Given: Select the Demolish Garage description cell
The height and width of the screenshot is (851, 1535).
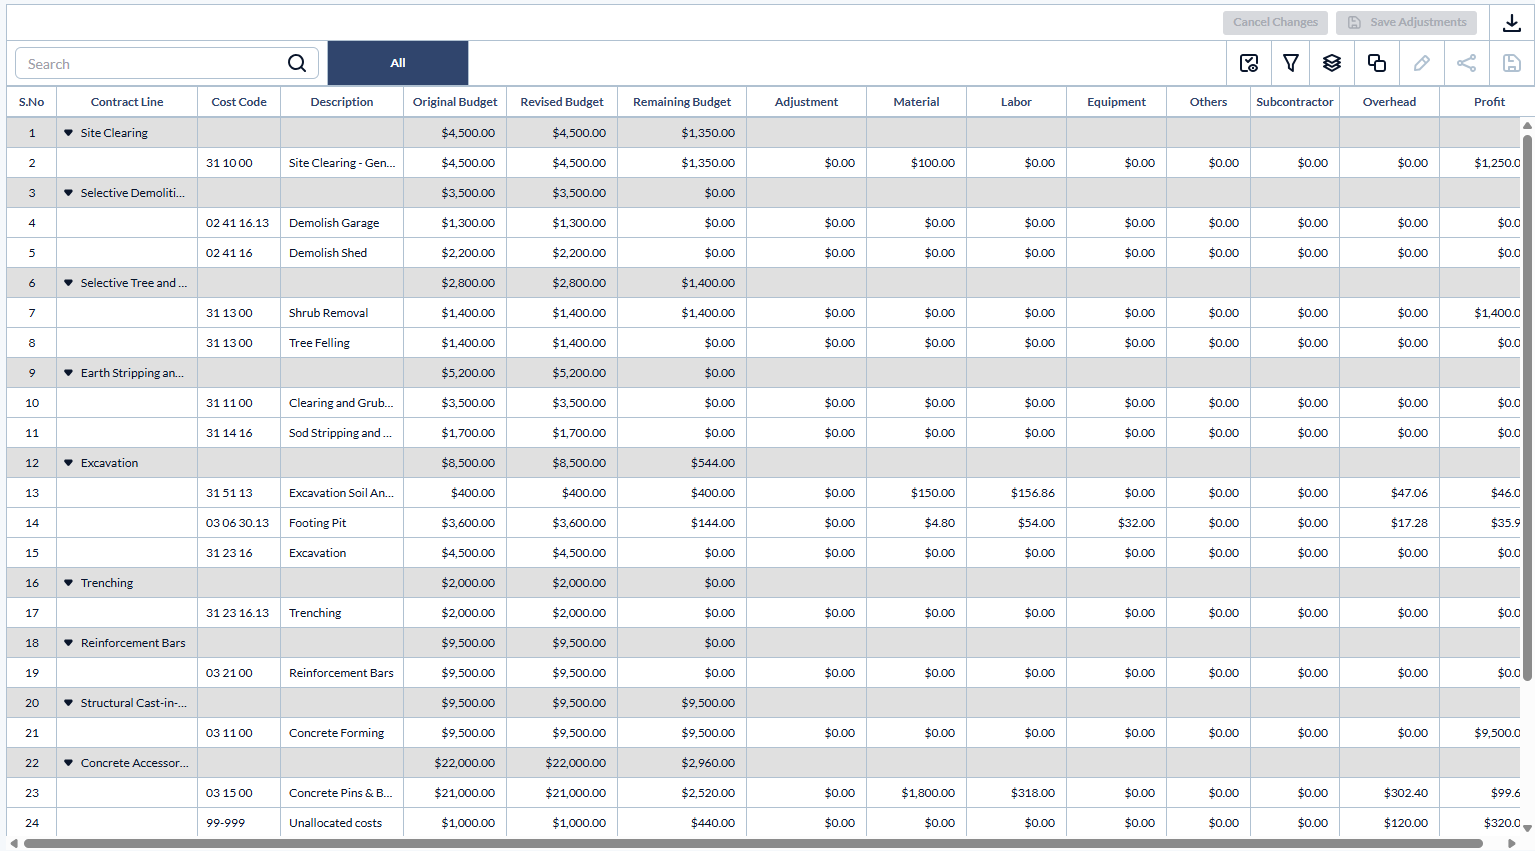Looking at the screenshot, I should tap(342, 223).
